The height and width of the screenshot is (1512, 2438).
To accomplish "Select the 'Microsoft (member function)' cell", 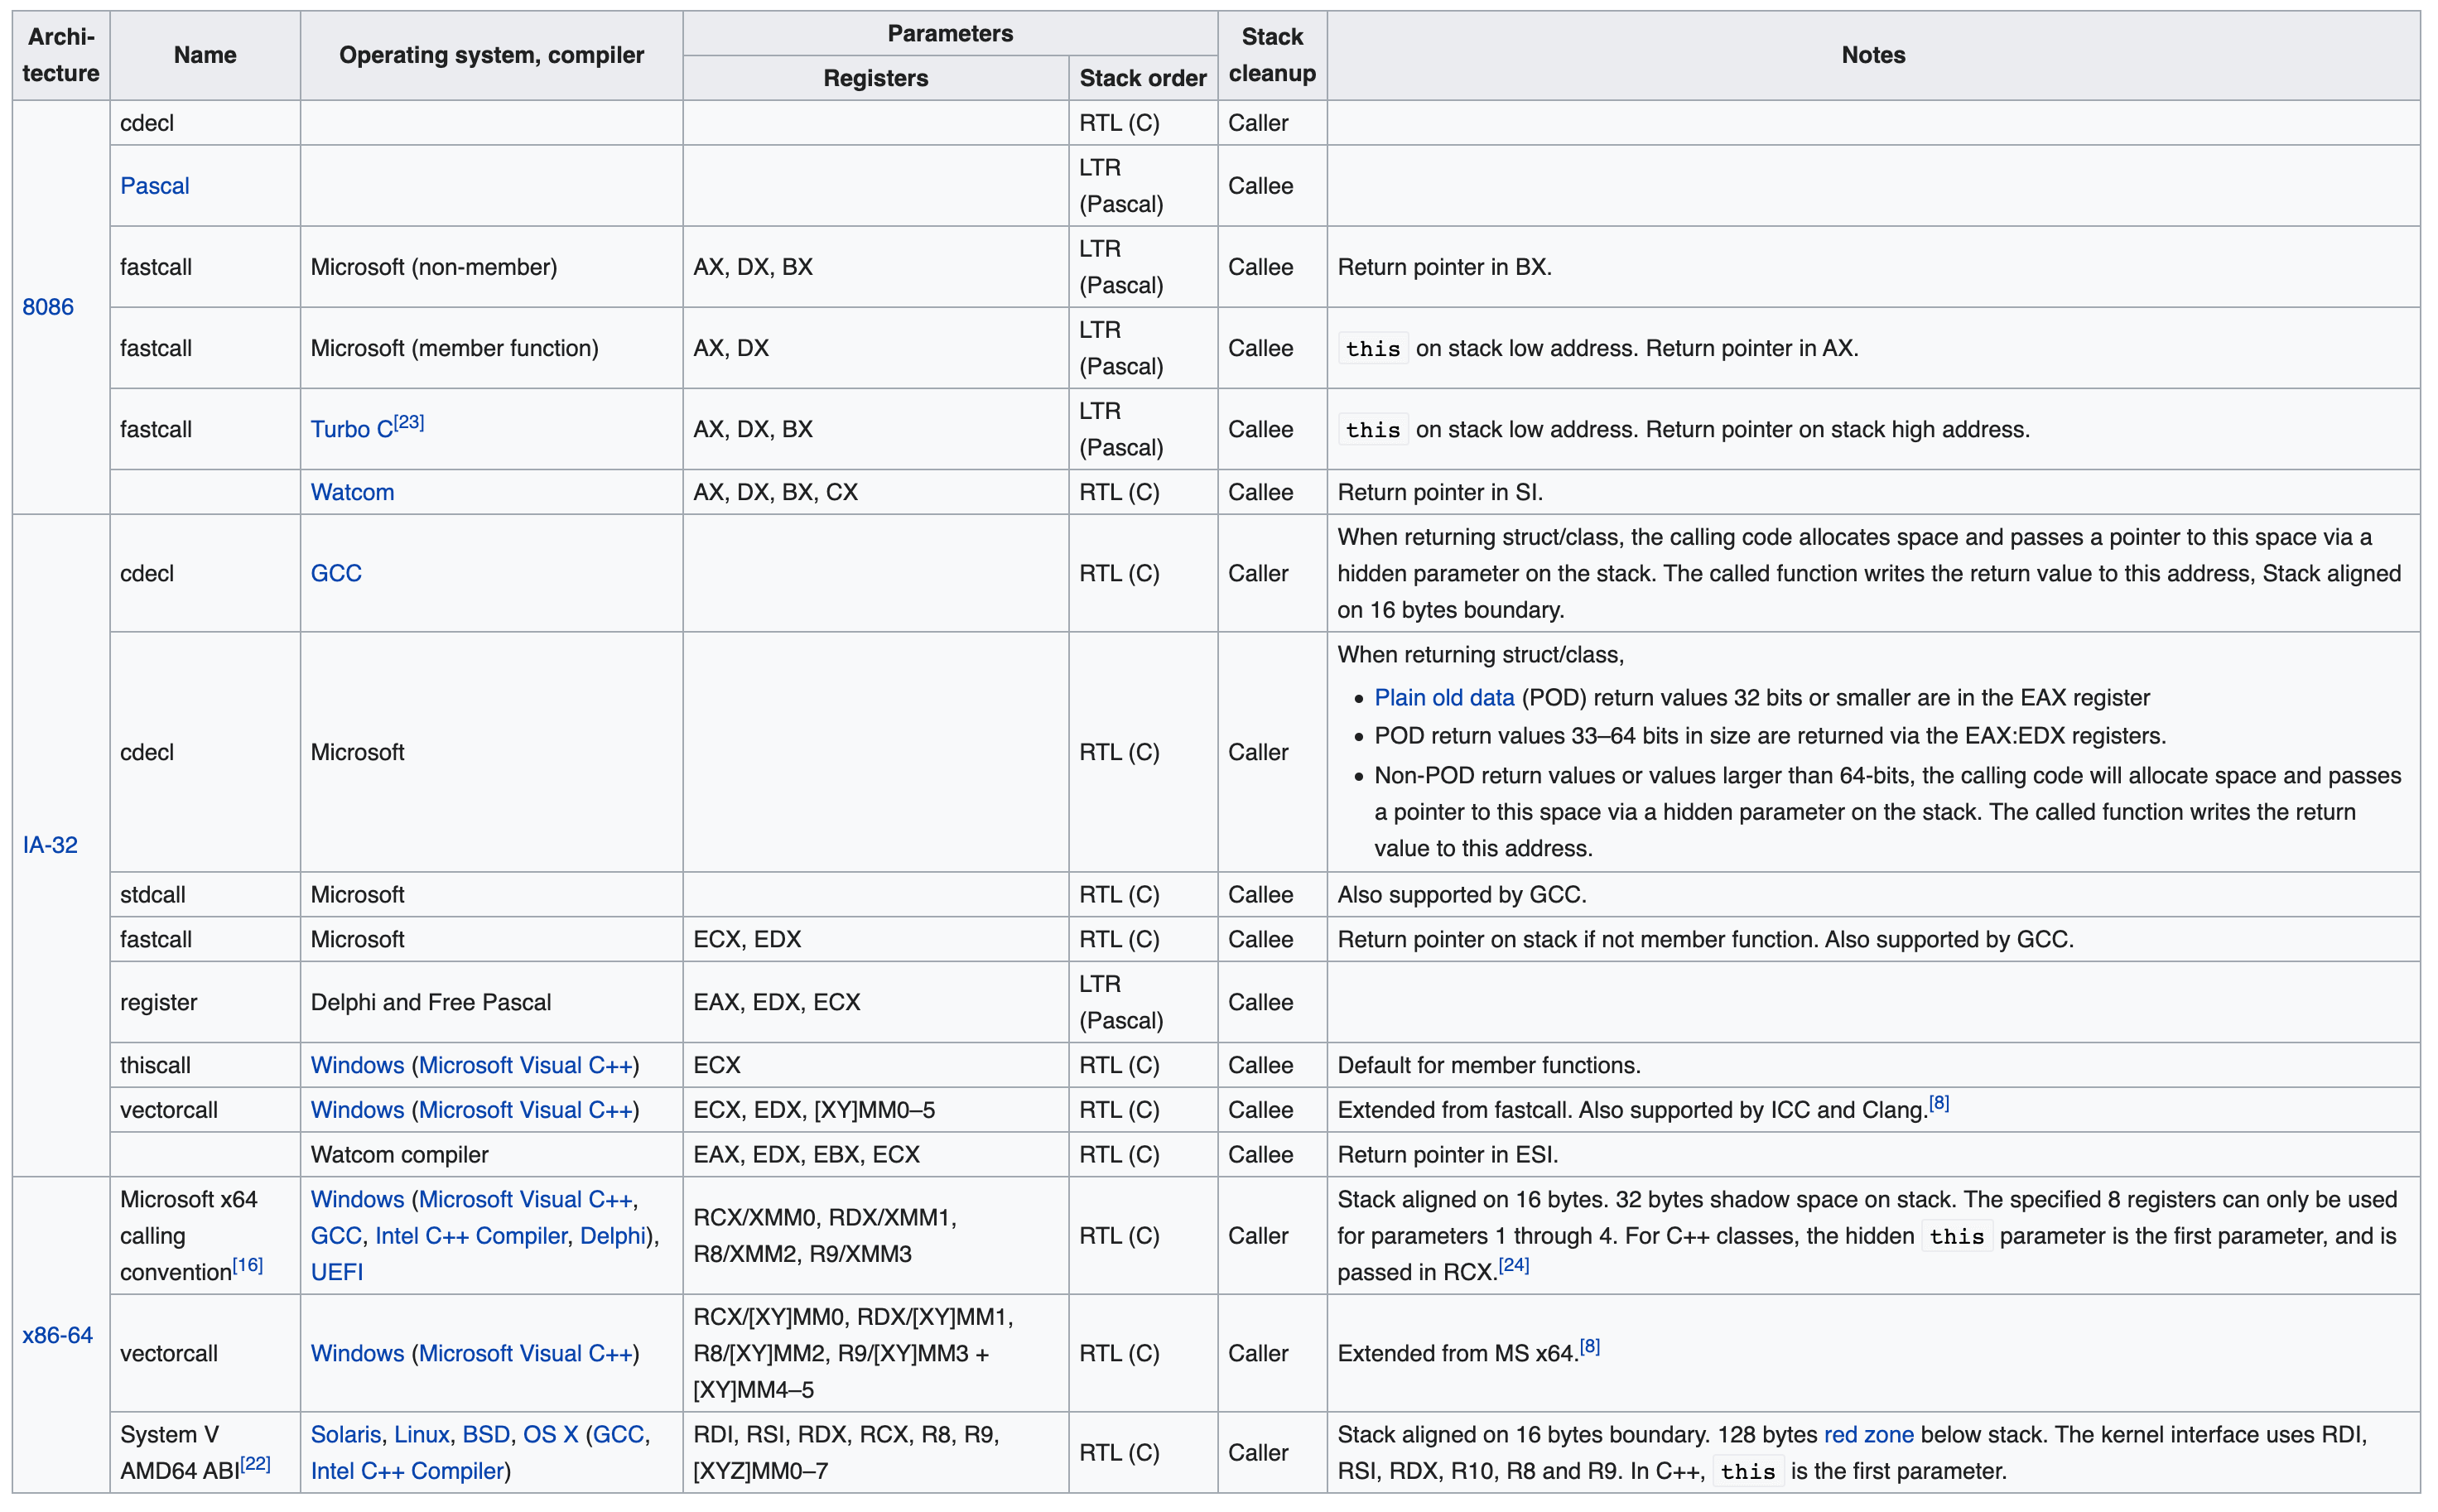I will (x=491, y=348).
